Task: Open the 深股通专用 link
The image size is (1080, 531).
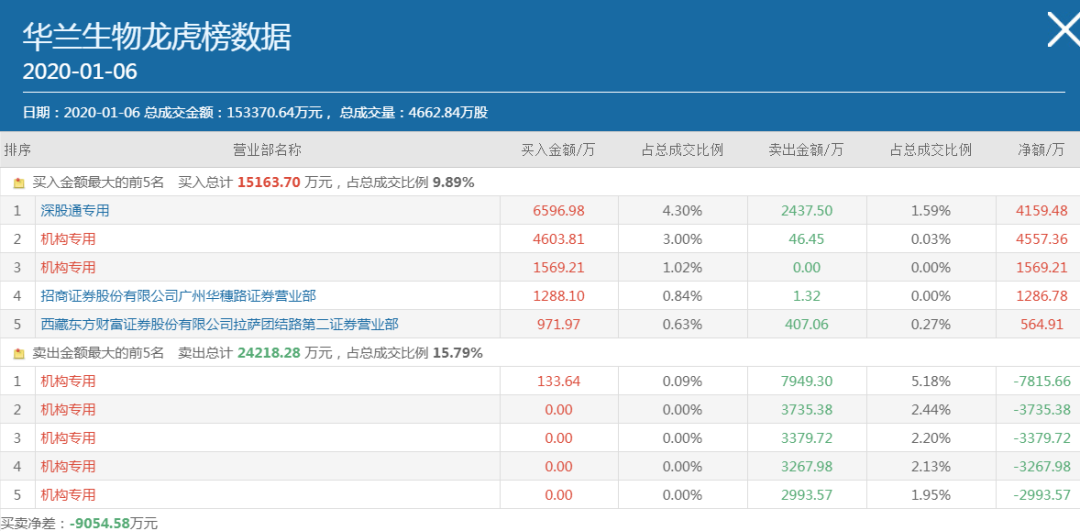Action: coord(75,211)
